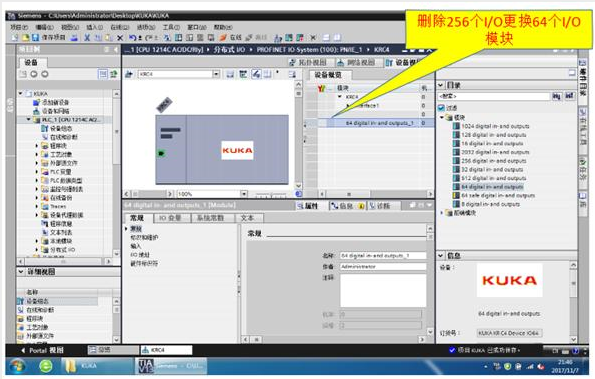The height and width of the screenshot is (379, 595).
Task: Click the catalog search input field
Action: pos(494,96)
